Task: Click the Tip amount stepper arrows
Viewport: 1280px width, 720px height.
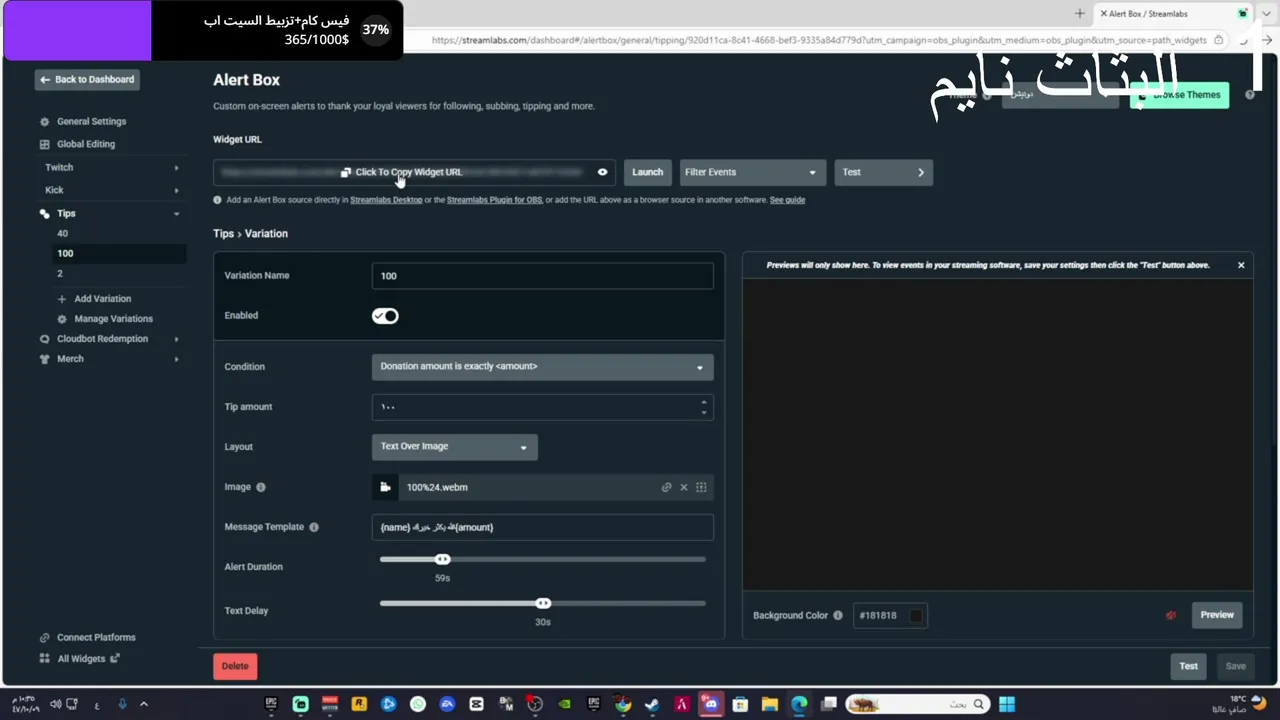Action: pyautogui.click(x=704, y=407)
